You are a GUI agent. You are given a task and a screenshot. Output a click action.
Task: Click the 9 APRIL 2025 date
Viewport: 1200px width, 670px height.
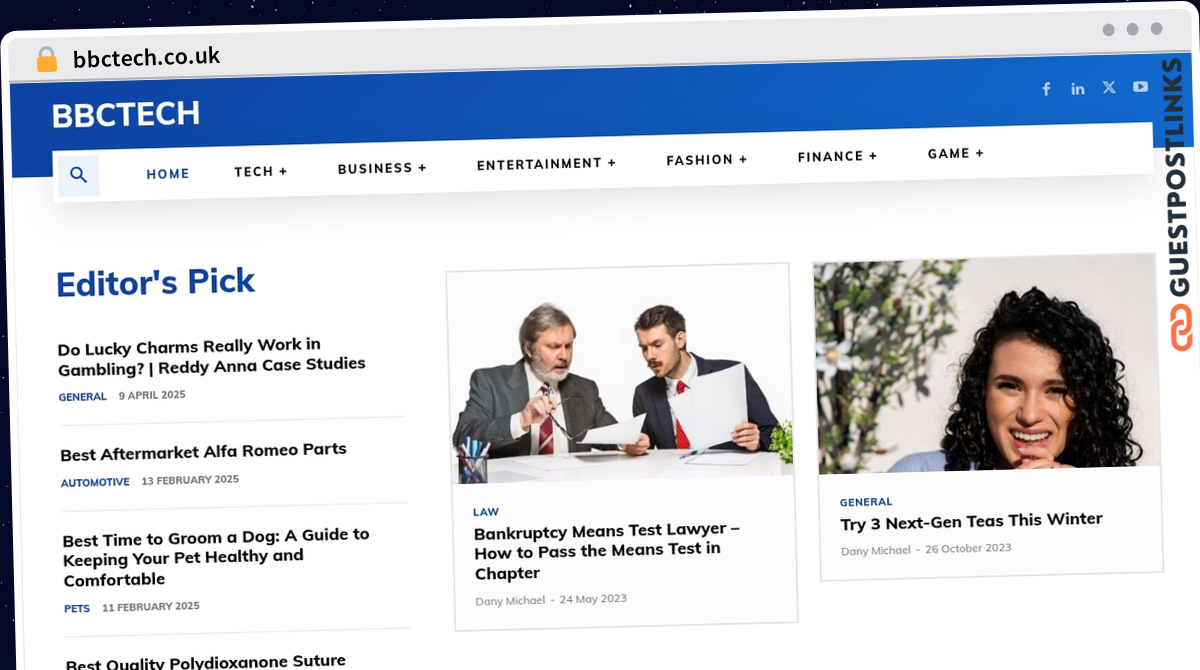[x=152, y=395]
